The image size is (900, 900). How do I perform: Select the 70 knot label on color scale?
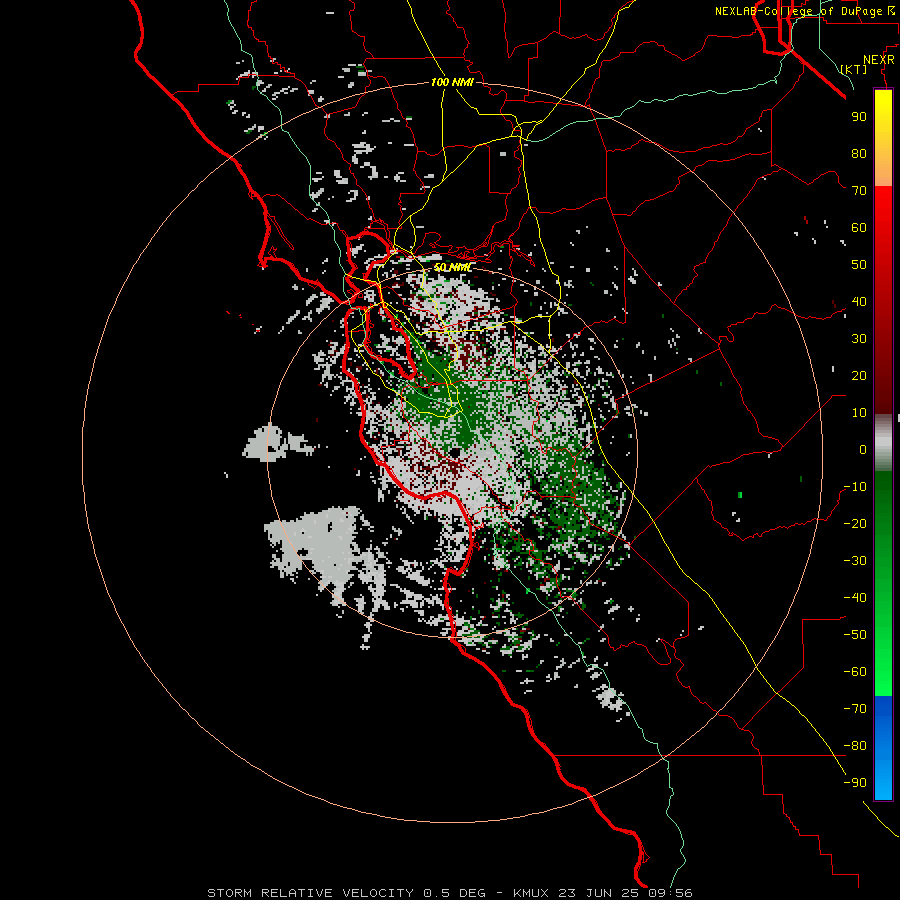pos(859,191)
